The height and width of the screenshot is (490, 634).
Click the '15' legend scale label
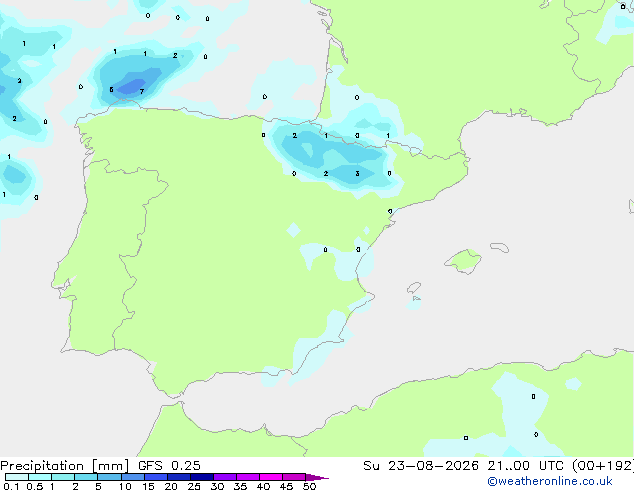[148, 486]
